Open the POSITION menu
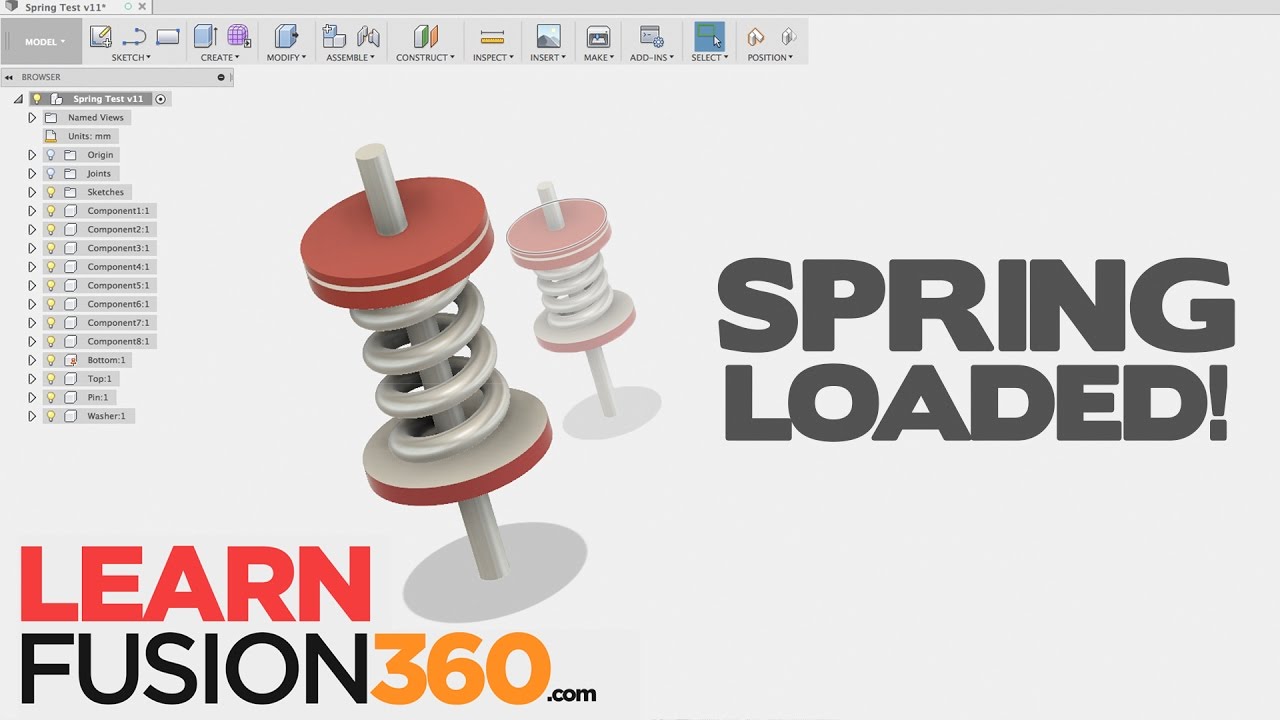Viewport: 1280px width, 720px height. (x=770, y=58)
